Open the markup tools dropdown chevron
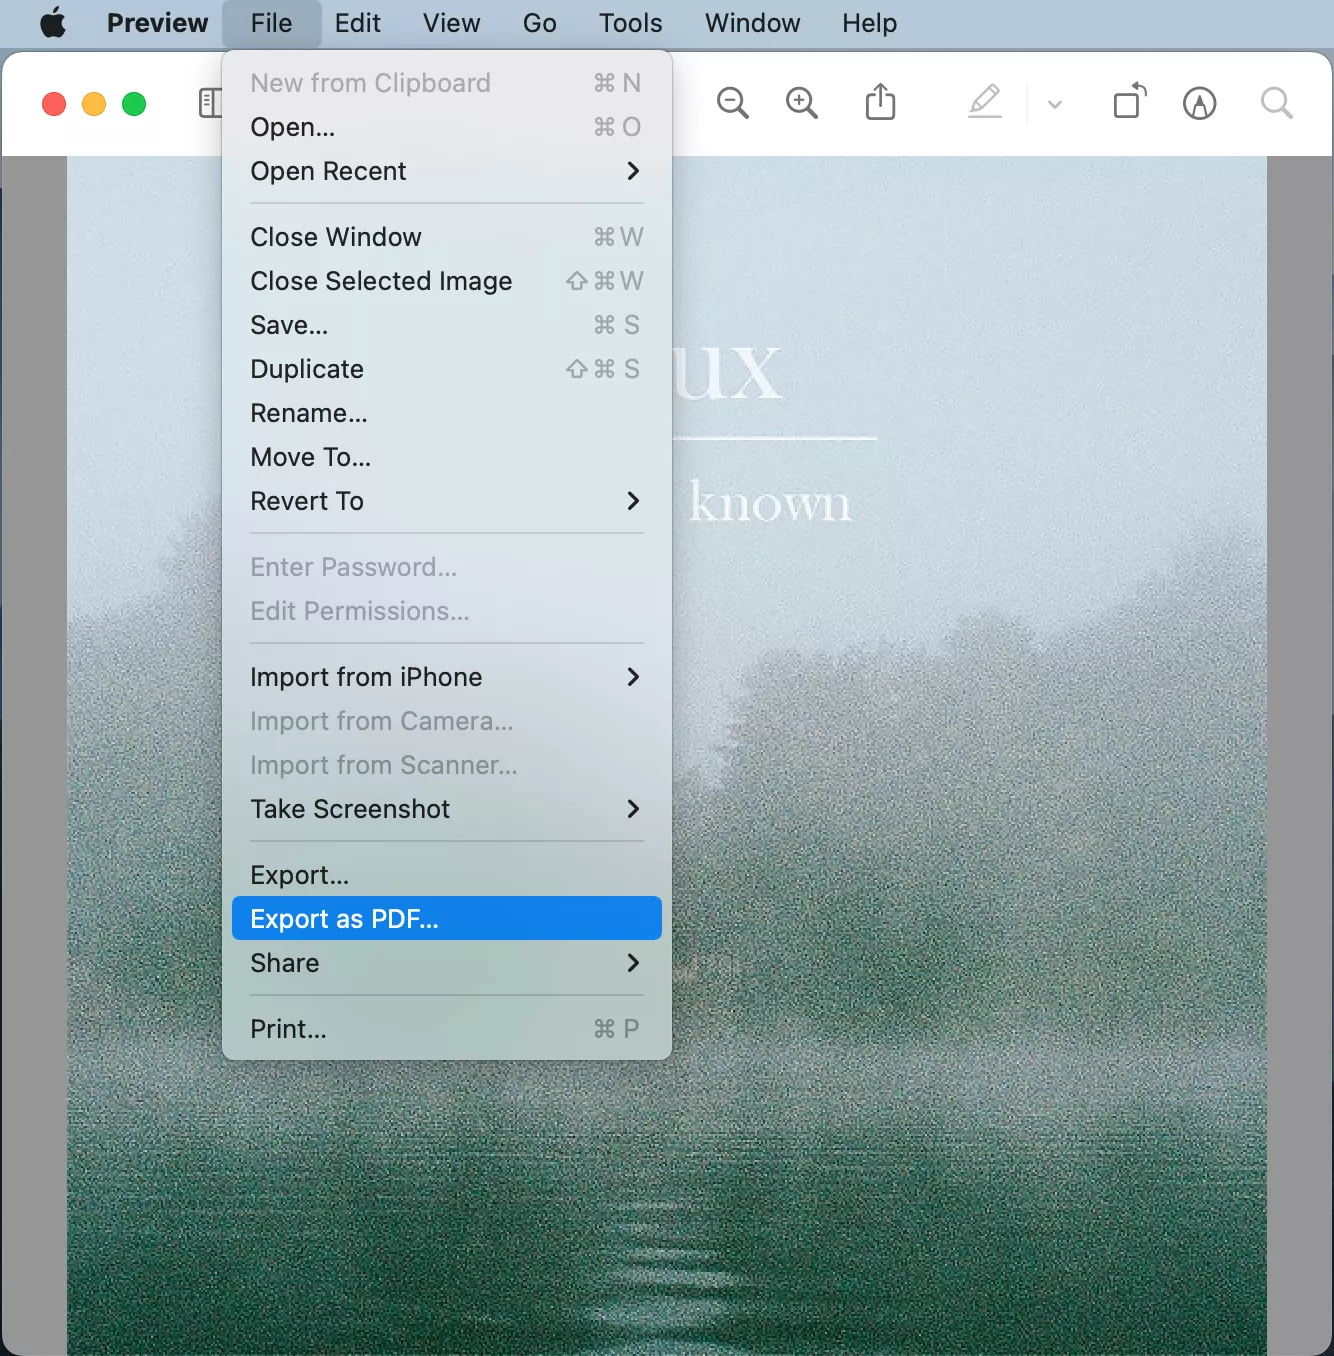 1054,104
